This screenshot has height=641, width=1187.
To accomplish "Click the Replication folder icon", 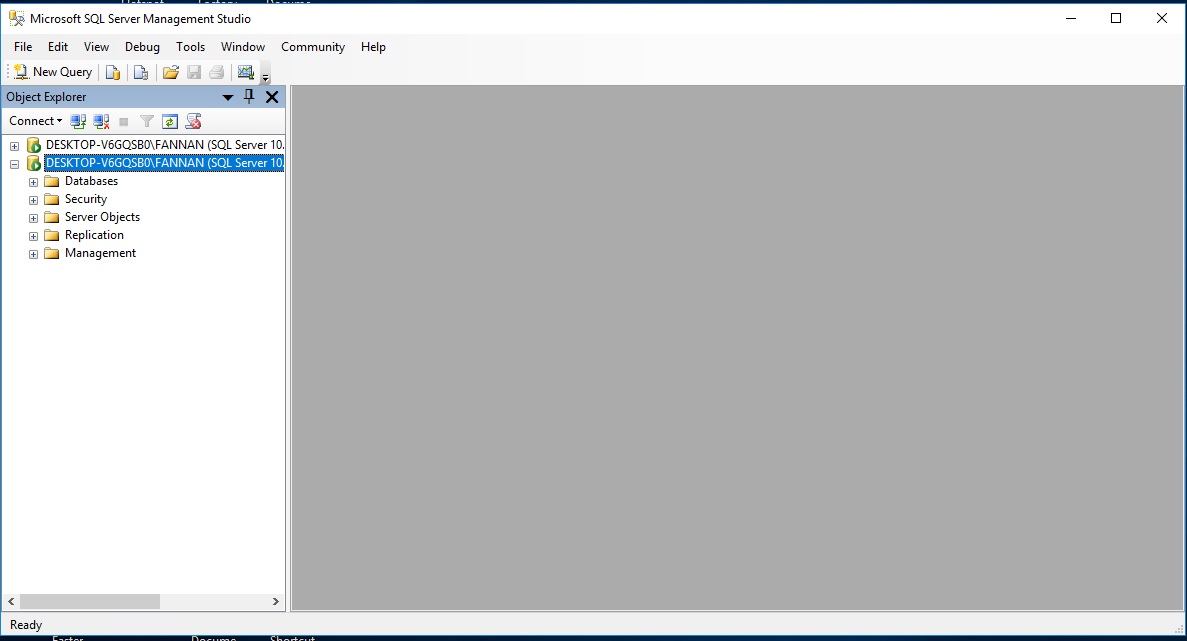I will [x=51, y=235].
